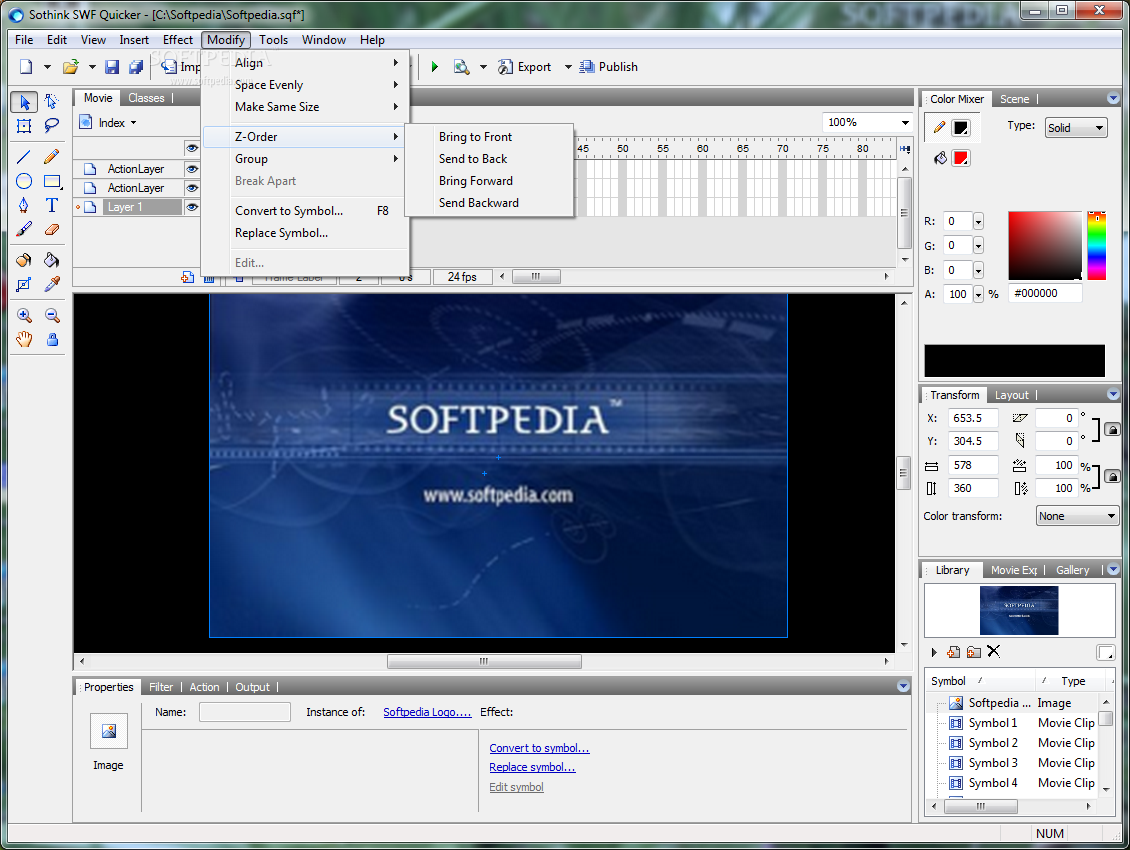The height and width of the screenshot is (850, 1130).
Task: Select the Zoom In tool
Action: (24, 315)
